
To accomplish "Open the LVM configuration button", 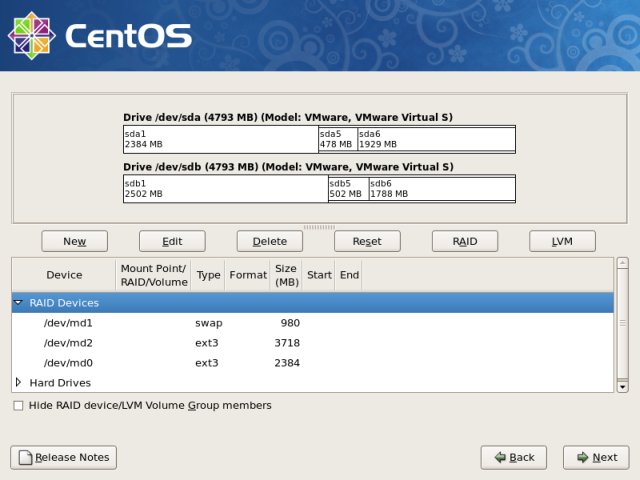I will click(562, 241).
